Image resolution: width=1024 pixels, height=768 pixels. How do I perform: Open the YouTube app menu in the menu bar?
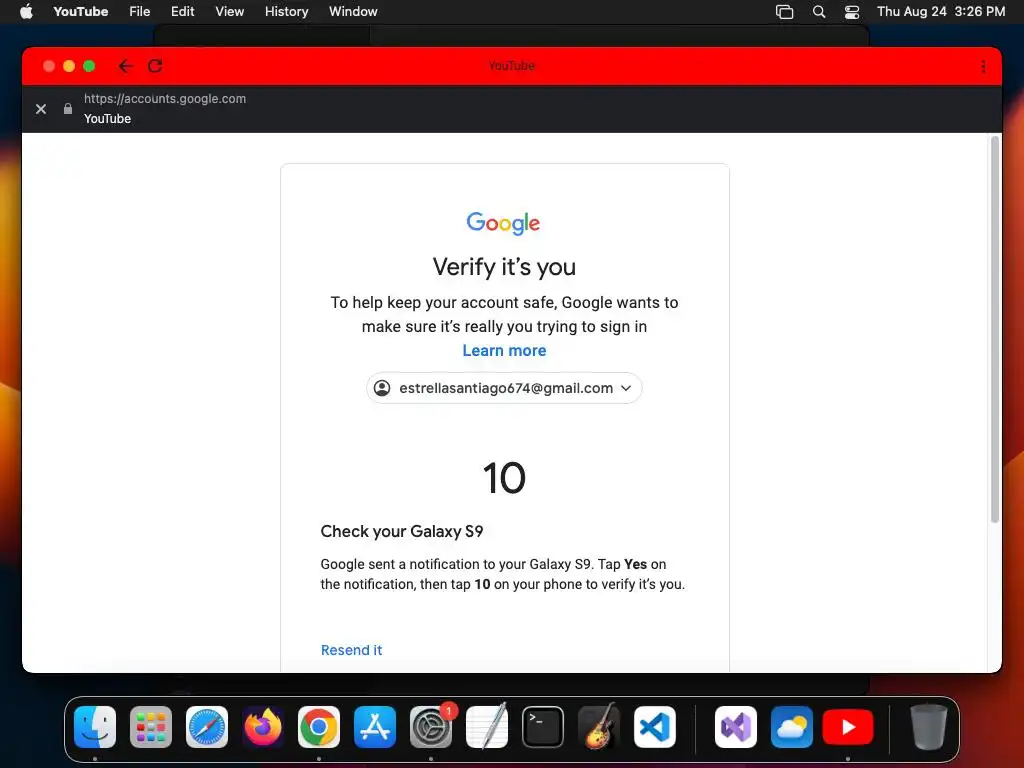click(x=80, y=11)
